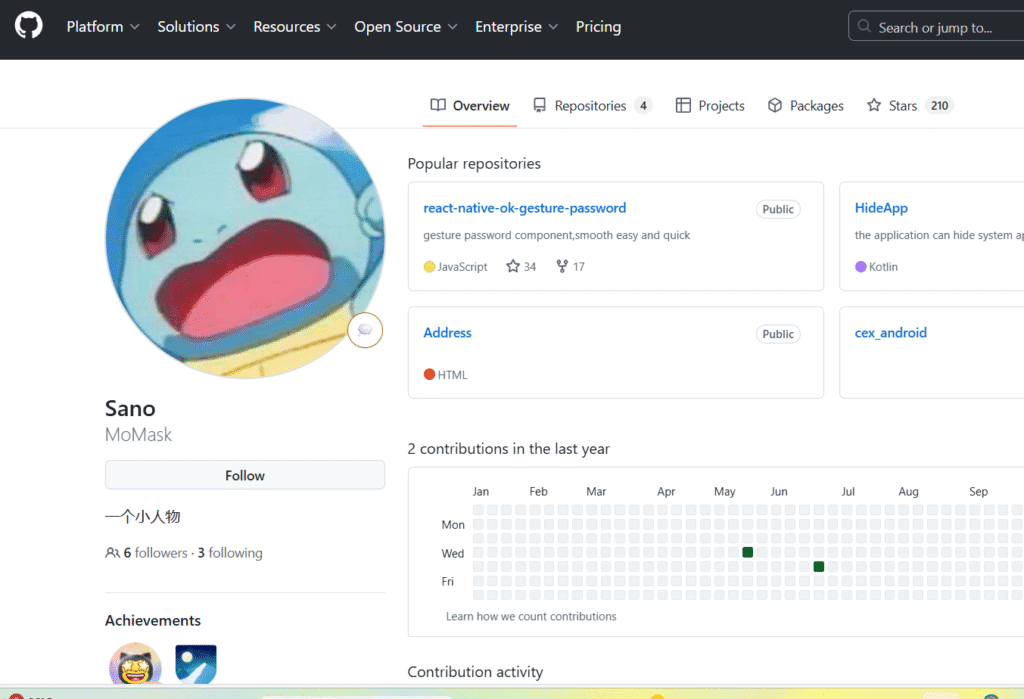Open react-native-ok-gesture-password repository
The image size is (1024, 699).
pyautogui.click(x=525, y=208)
